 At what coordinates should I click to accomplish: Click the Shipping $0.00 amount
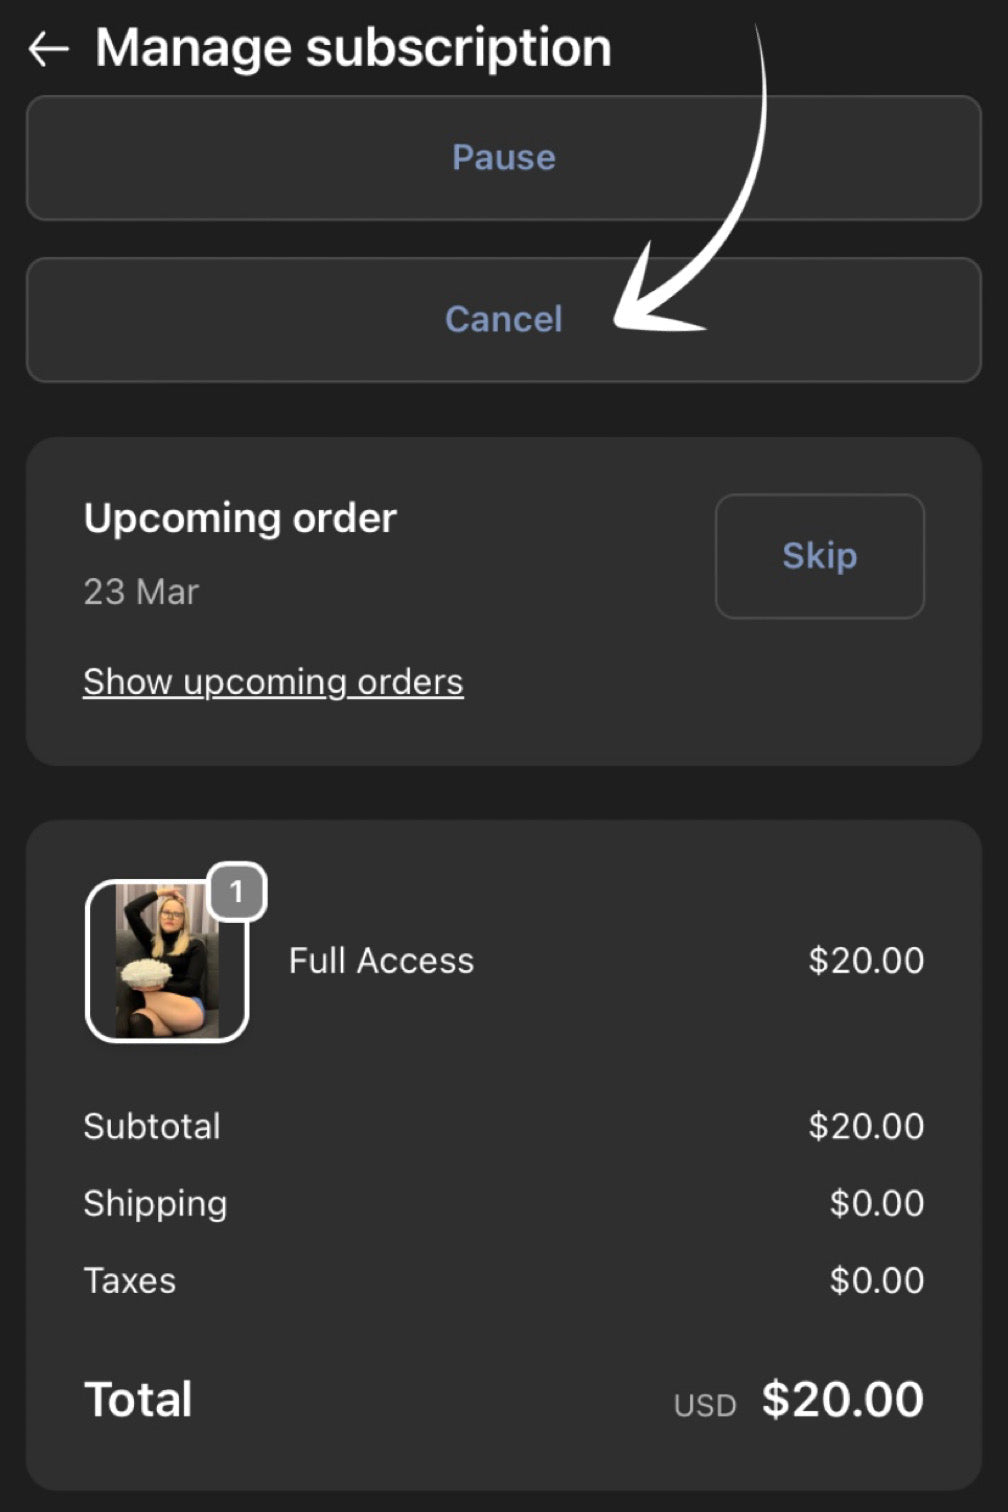click(876, 1204)
